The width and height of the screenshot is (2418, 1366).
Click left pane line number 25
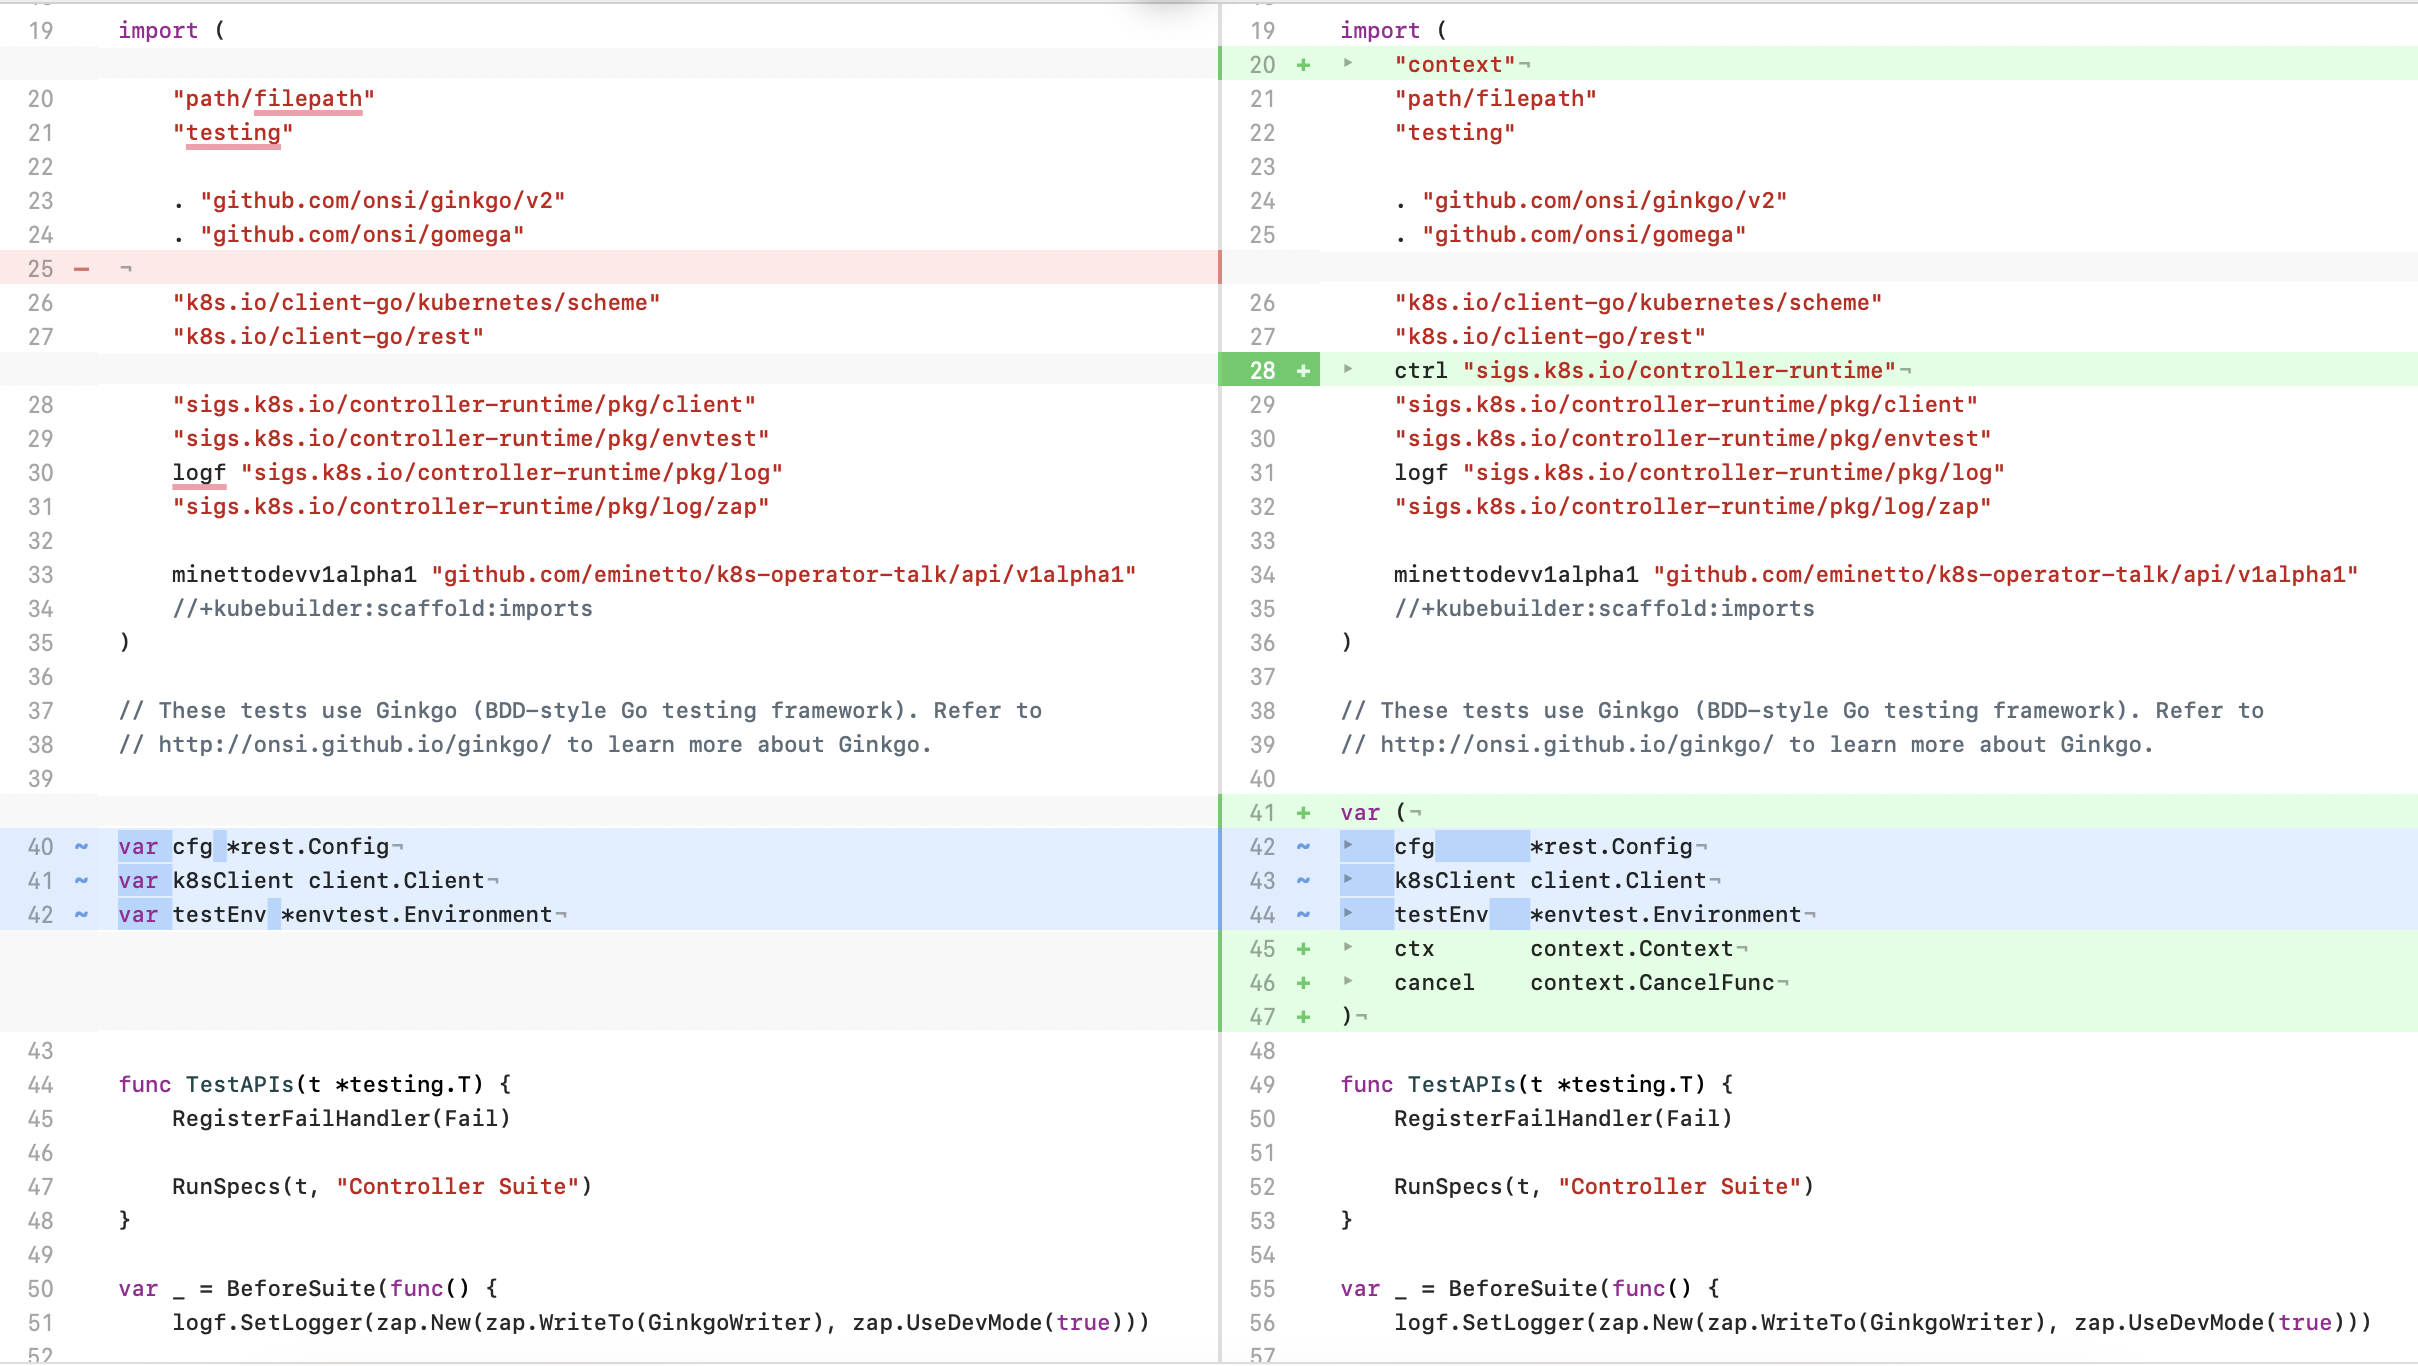pos(40,269)
